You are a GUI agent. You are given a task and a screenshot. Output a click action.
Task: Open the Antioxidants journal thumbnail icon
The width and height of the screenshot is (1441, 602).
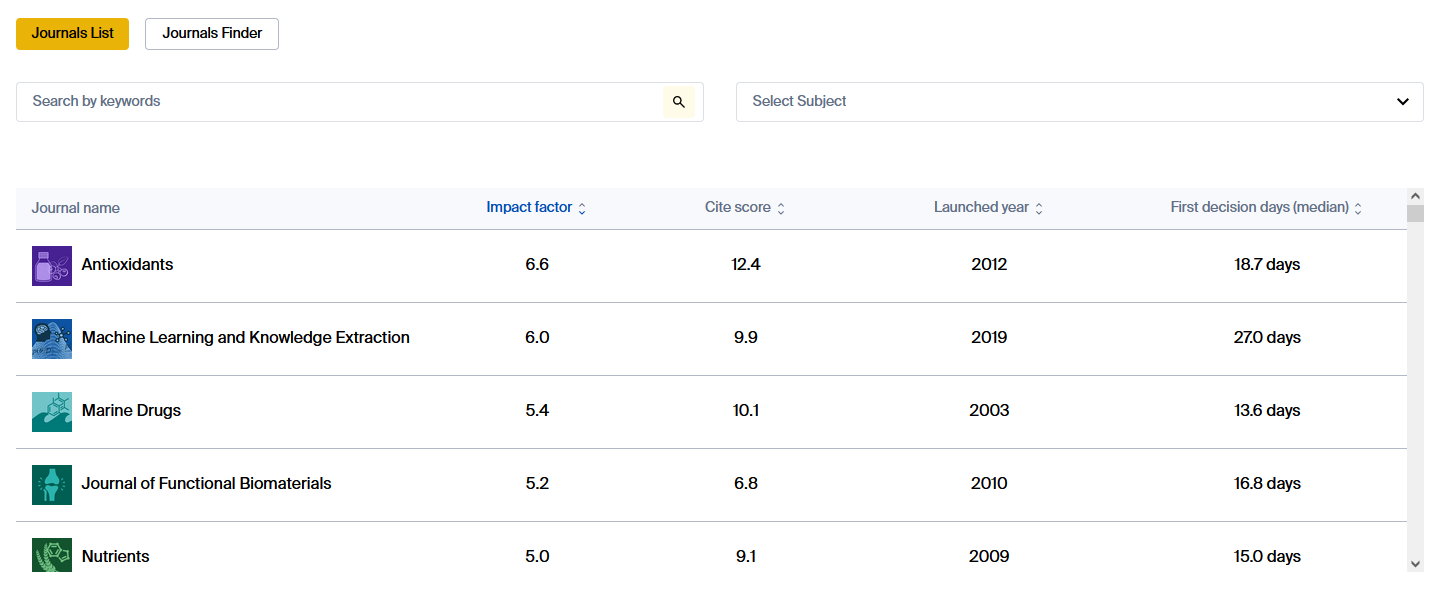pos(52,266)
